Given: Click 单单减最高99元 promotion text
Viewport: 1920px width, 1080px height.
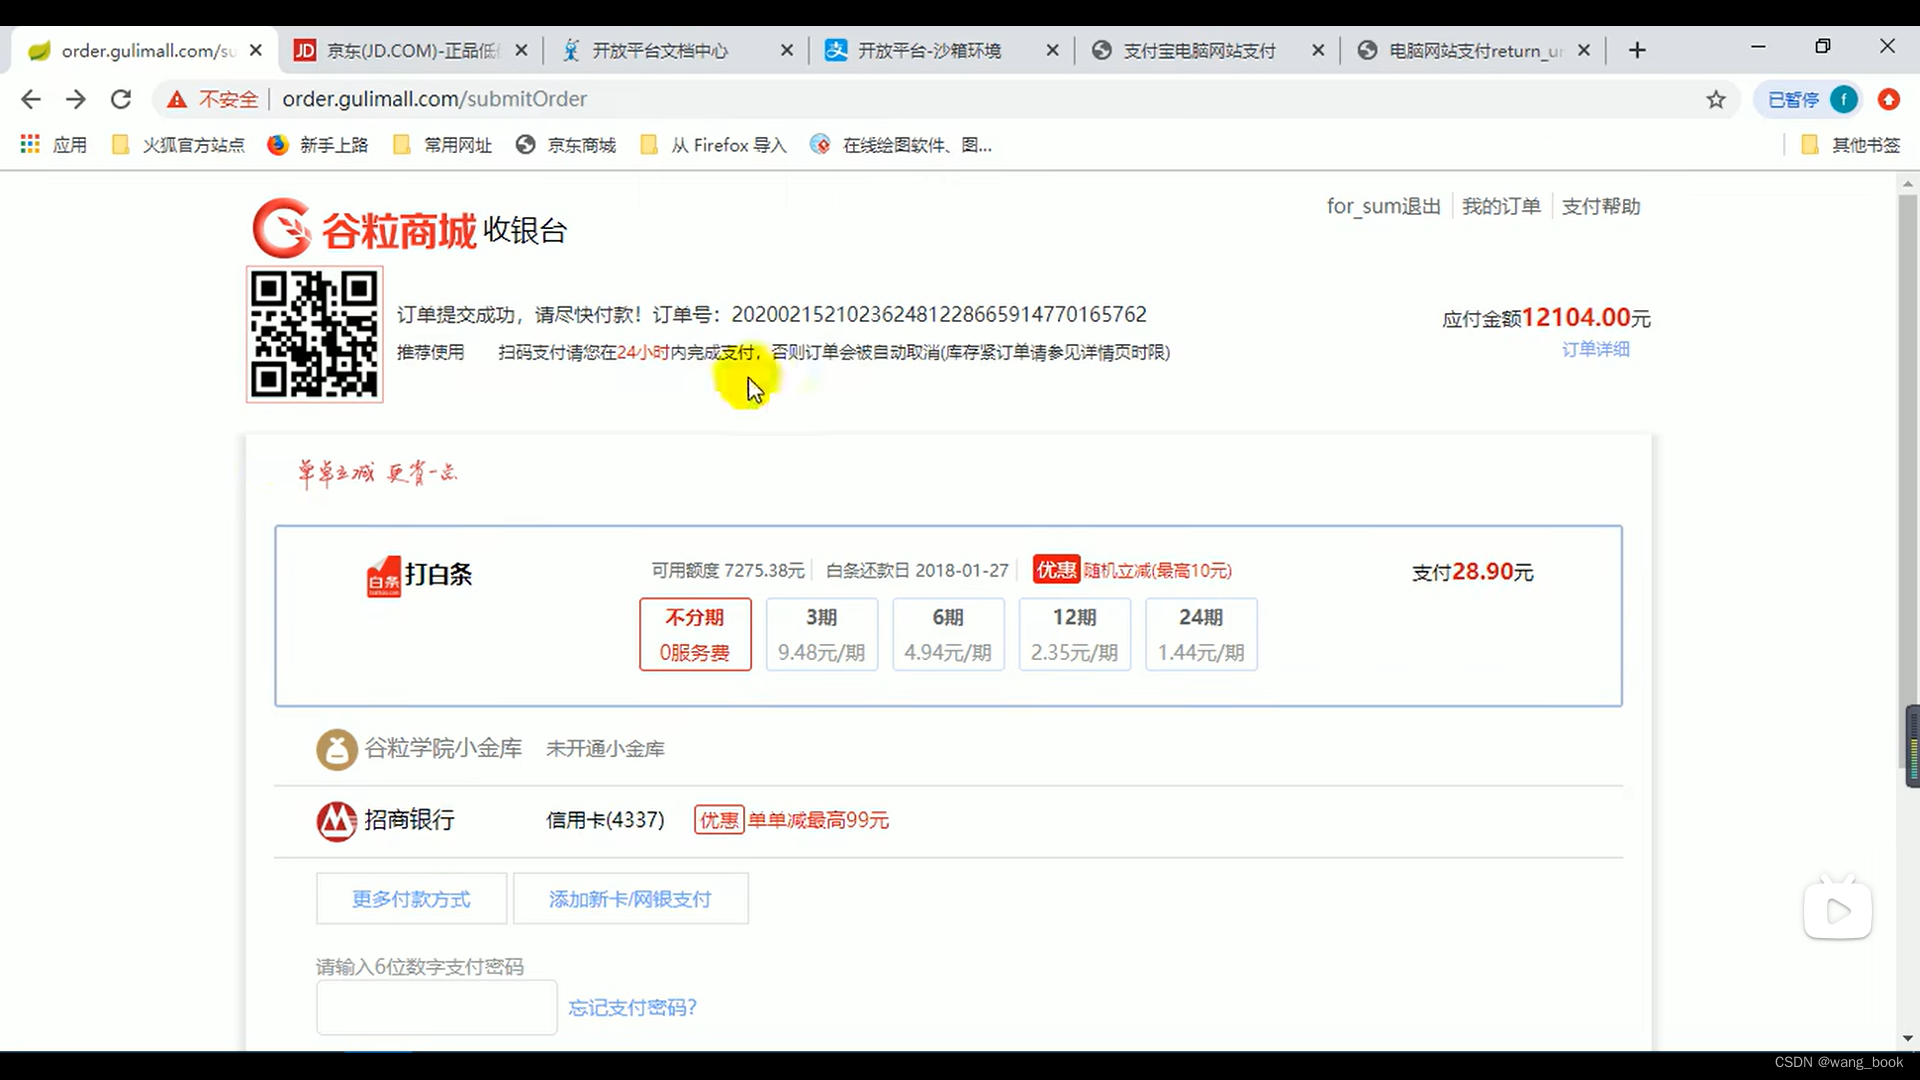Looking at the screenshot, I should coord(818,821).
